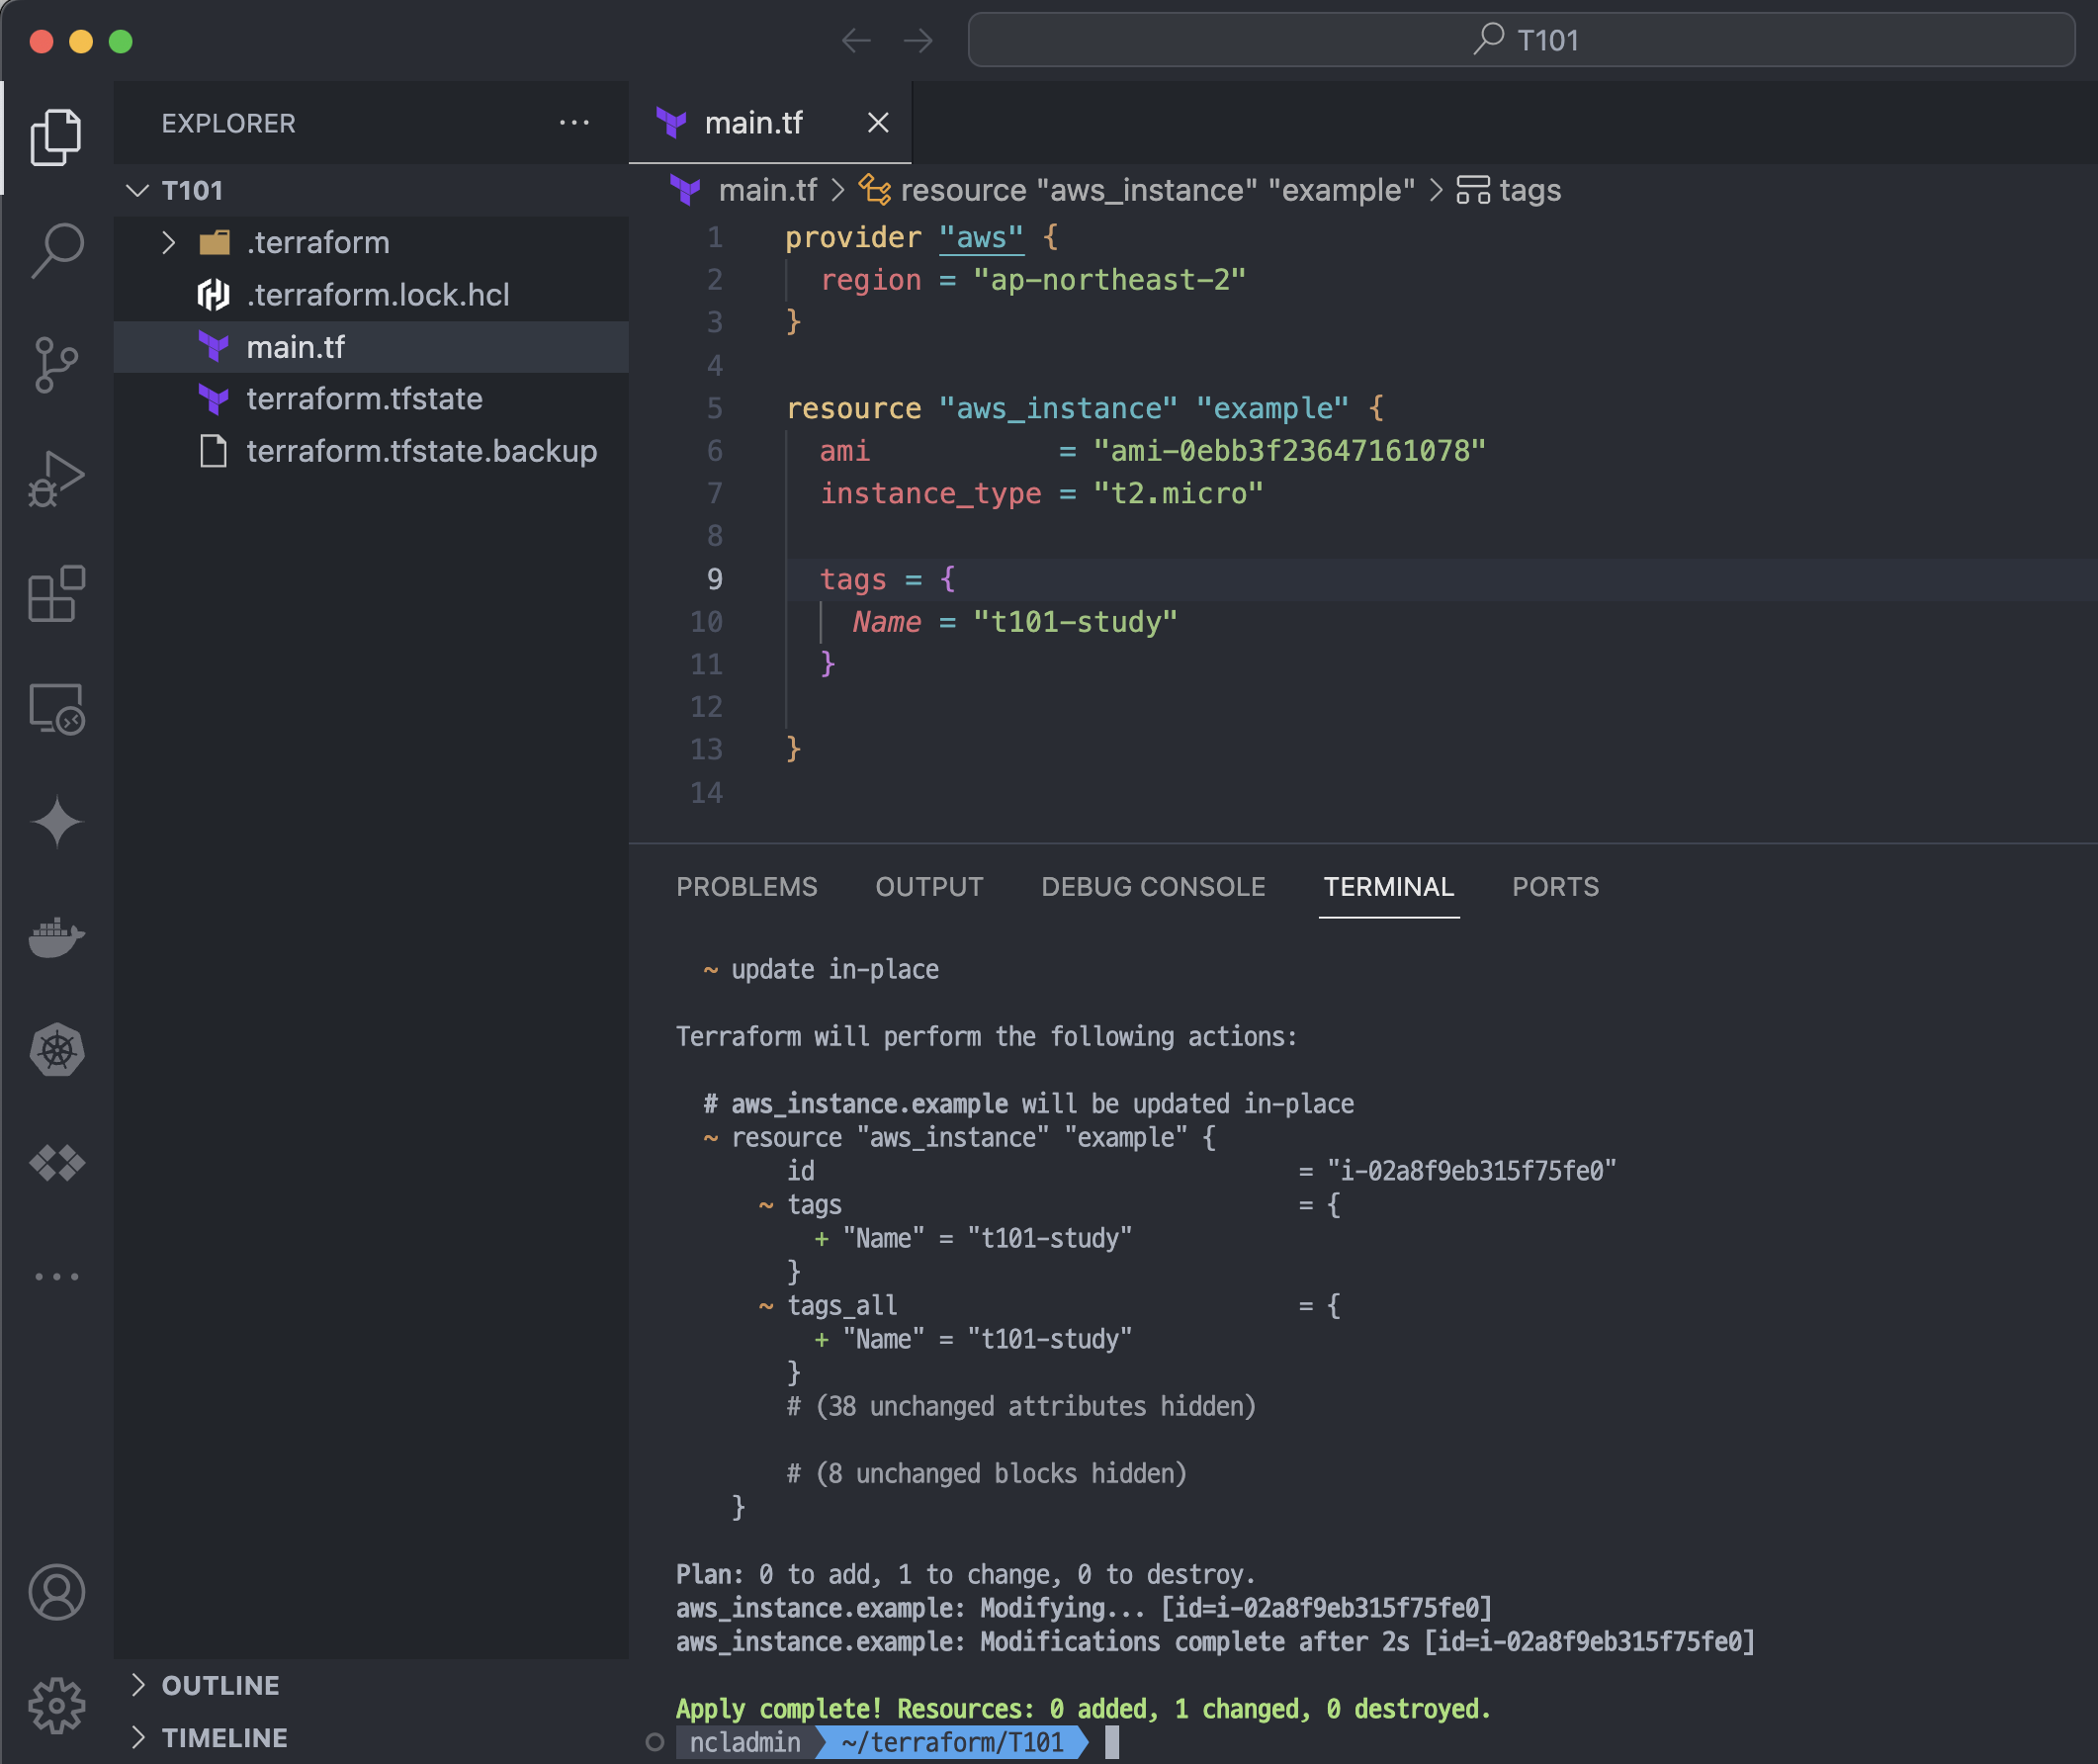
Task: Click the T101 command center search box
Action: tap(1521, 40)
